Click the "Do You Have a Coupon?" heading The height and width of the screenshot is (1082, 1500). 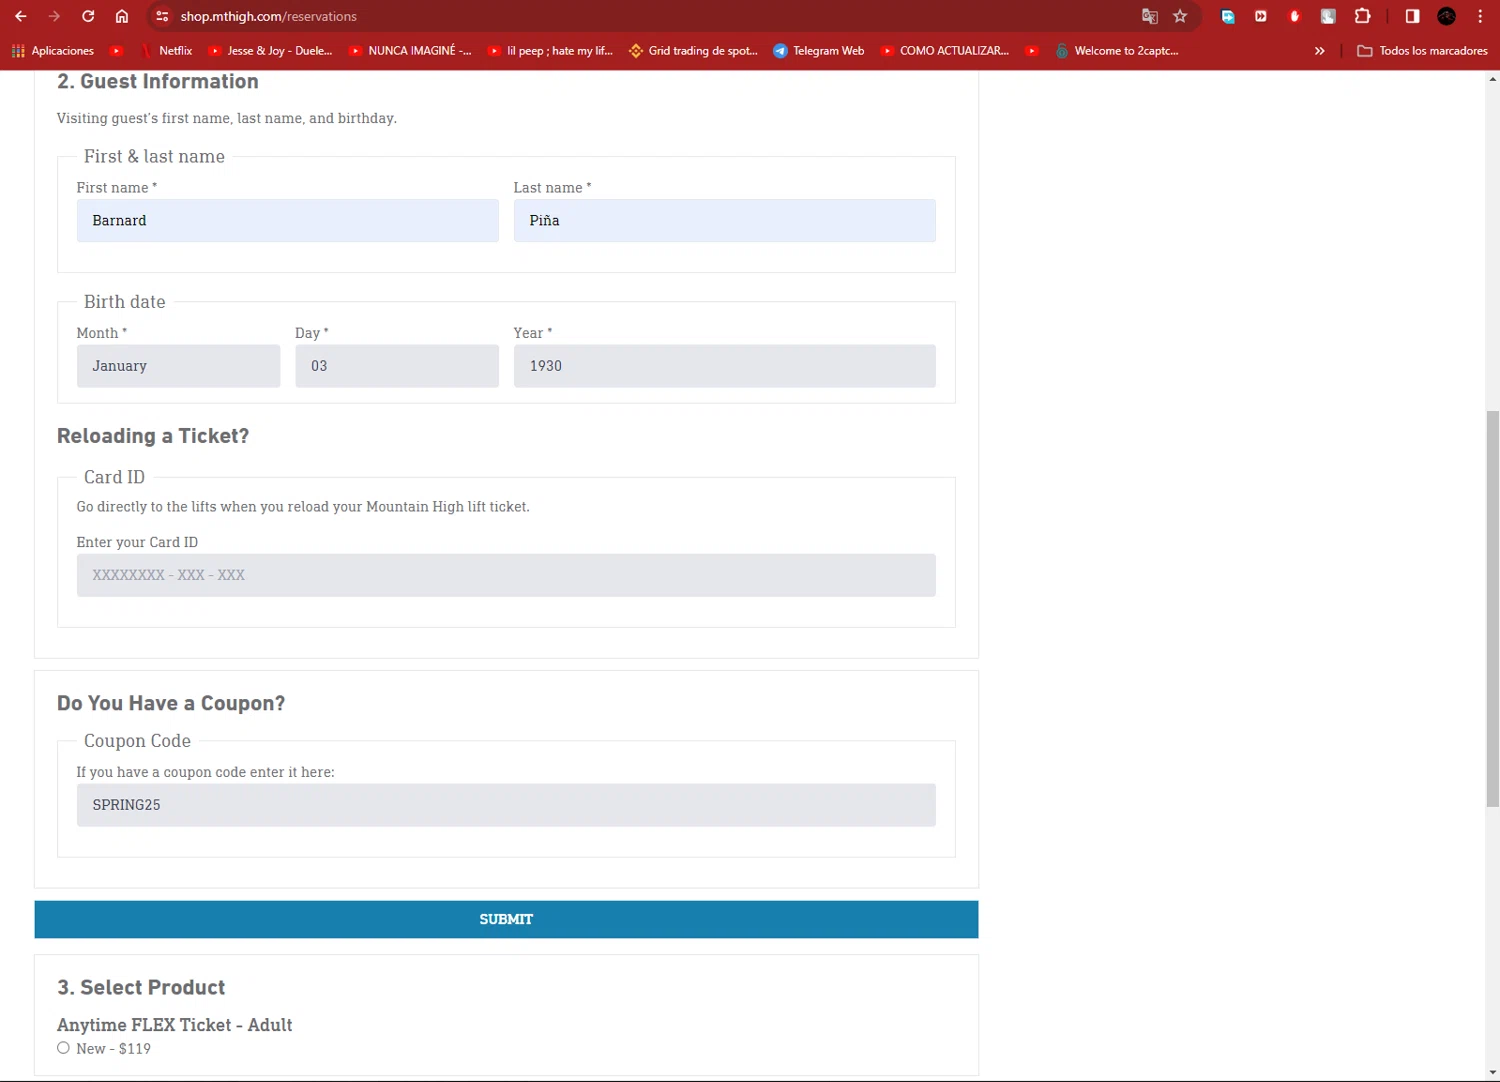tap(171, 703)
